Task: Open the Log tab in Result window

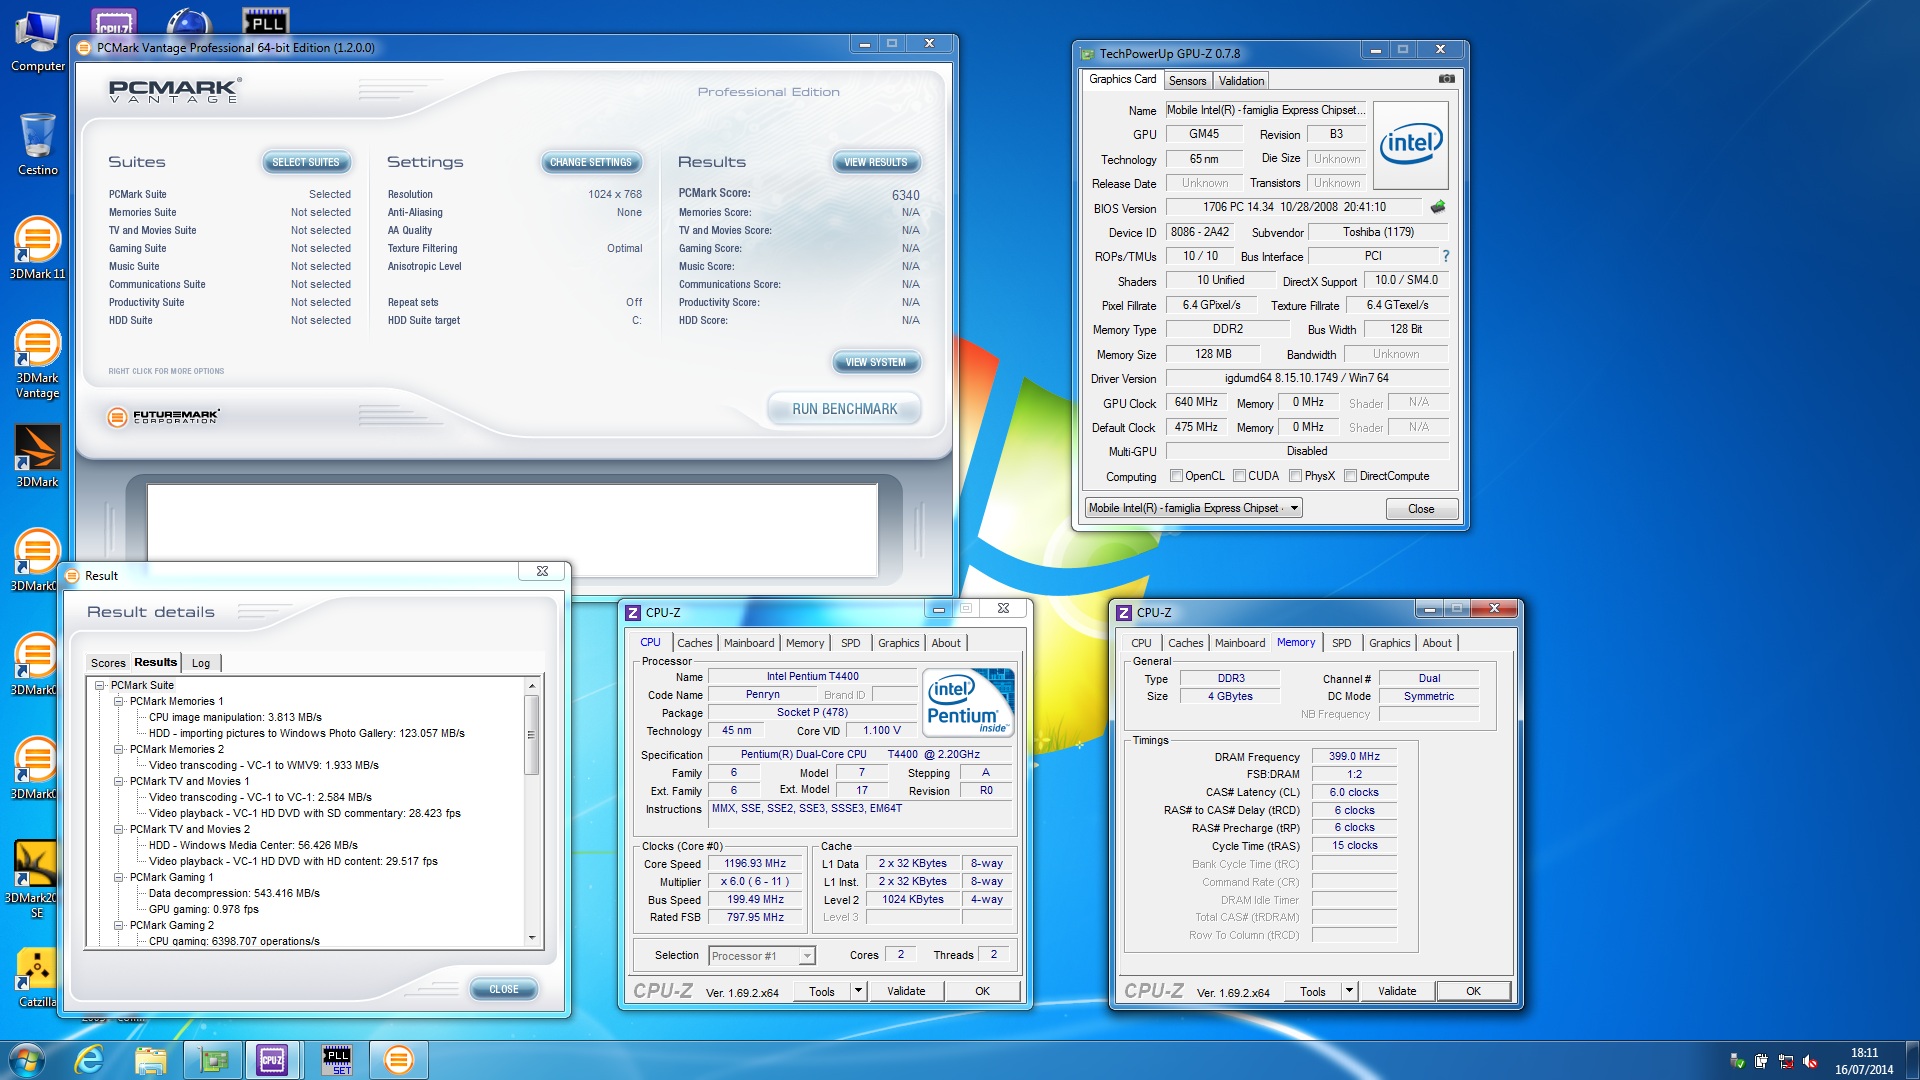Action: 201,663
